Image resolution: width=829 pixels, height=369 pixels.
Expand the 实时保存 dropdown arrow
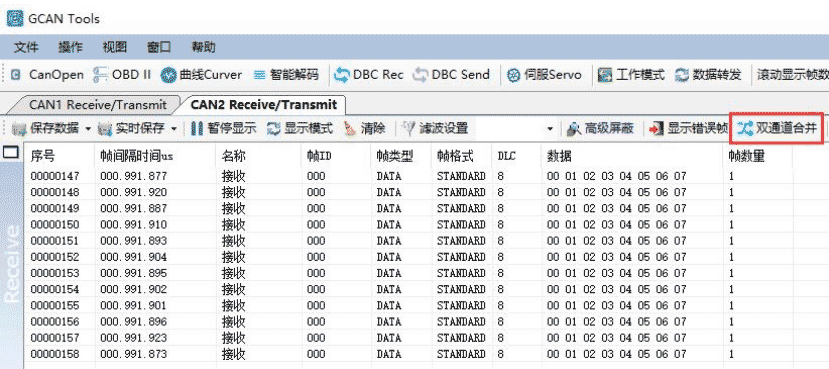(x=174, y=128)
